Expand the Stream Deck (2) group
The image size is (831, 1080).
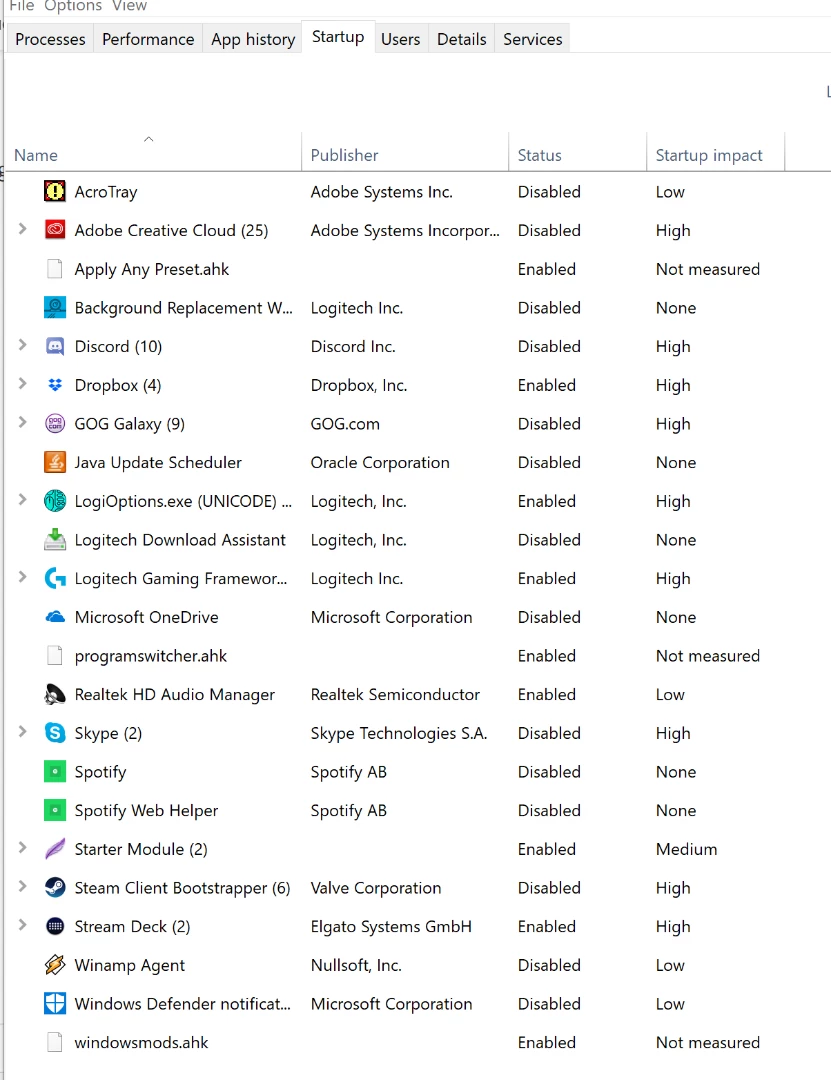22,925
